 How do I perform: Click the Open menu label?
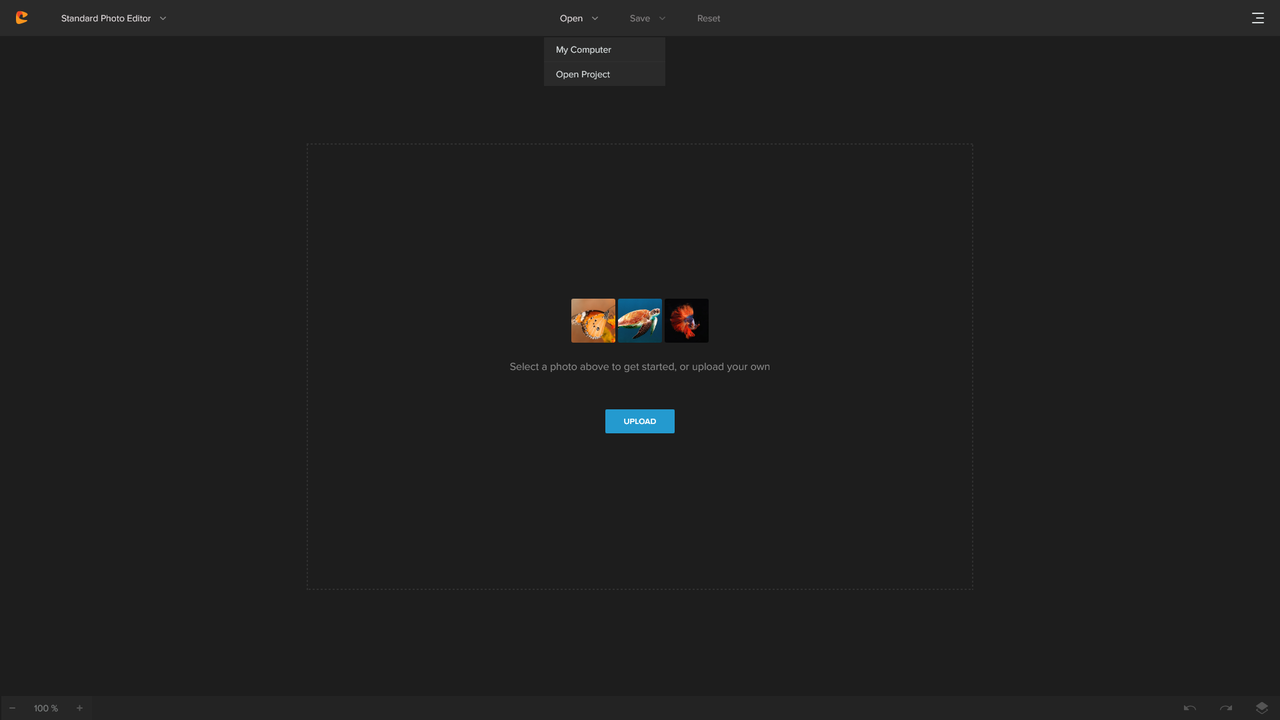point(571,18)
